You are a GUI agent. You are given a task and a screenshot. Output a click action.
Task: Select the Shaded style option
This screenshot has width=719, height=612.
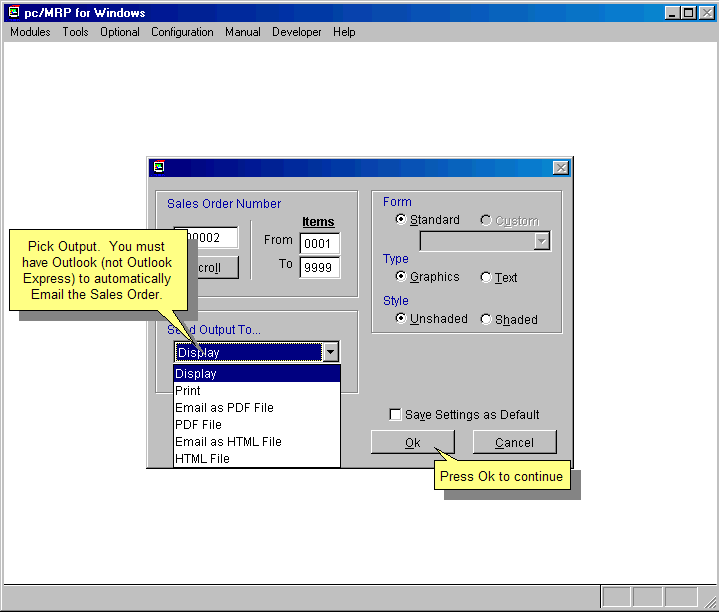[487, 320]
